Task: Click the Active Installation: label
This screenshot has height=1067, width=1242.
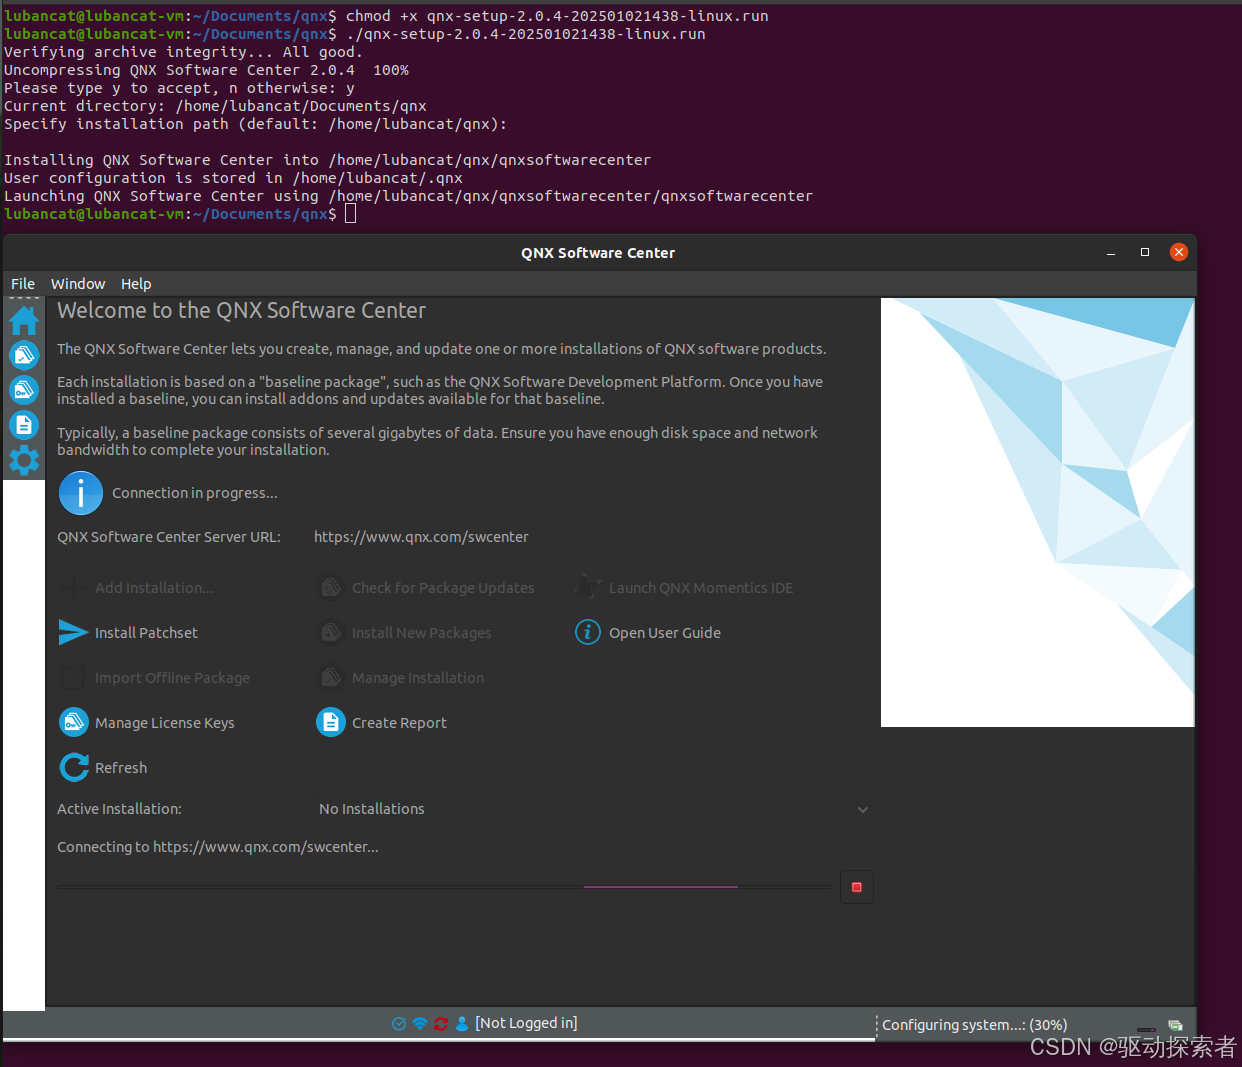Action: click(x=119, y=809)
